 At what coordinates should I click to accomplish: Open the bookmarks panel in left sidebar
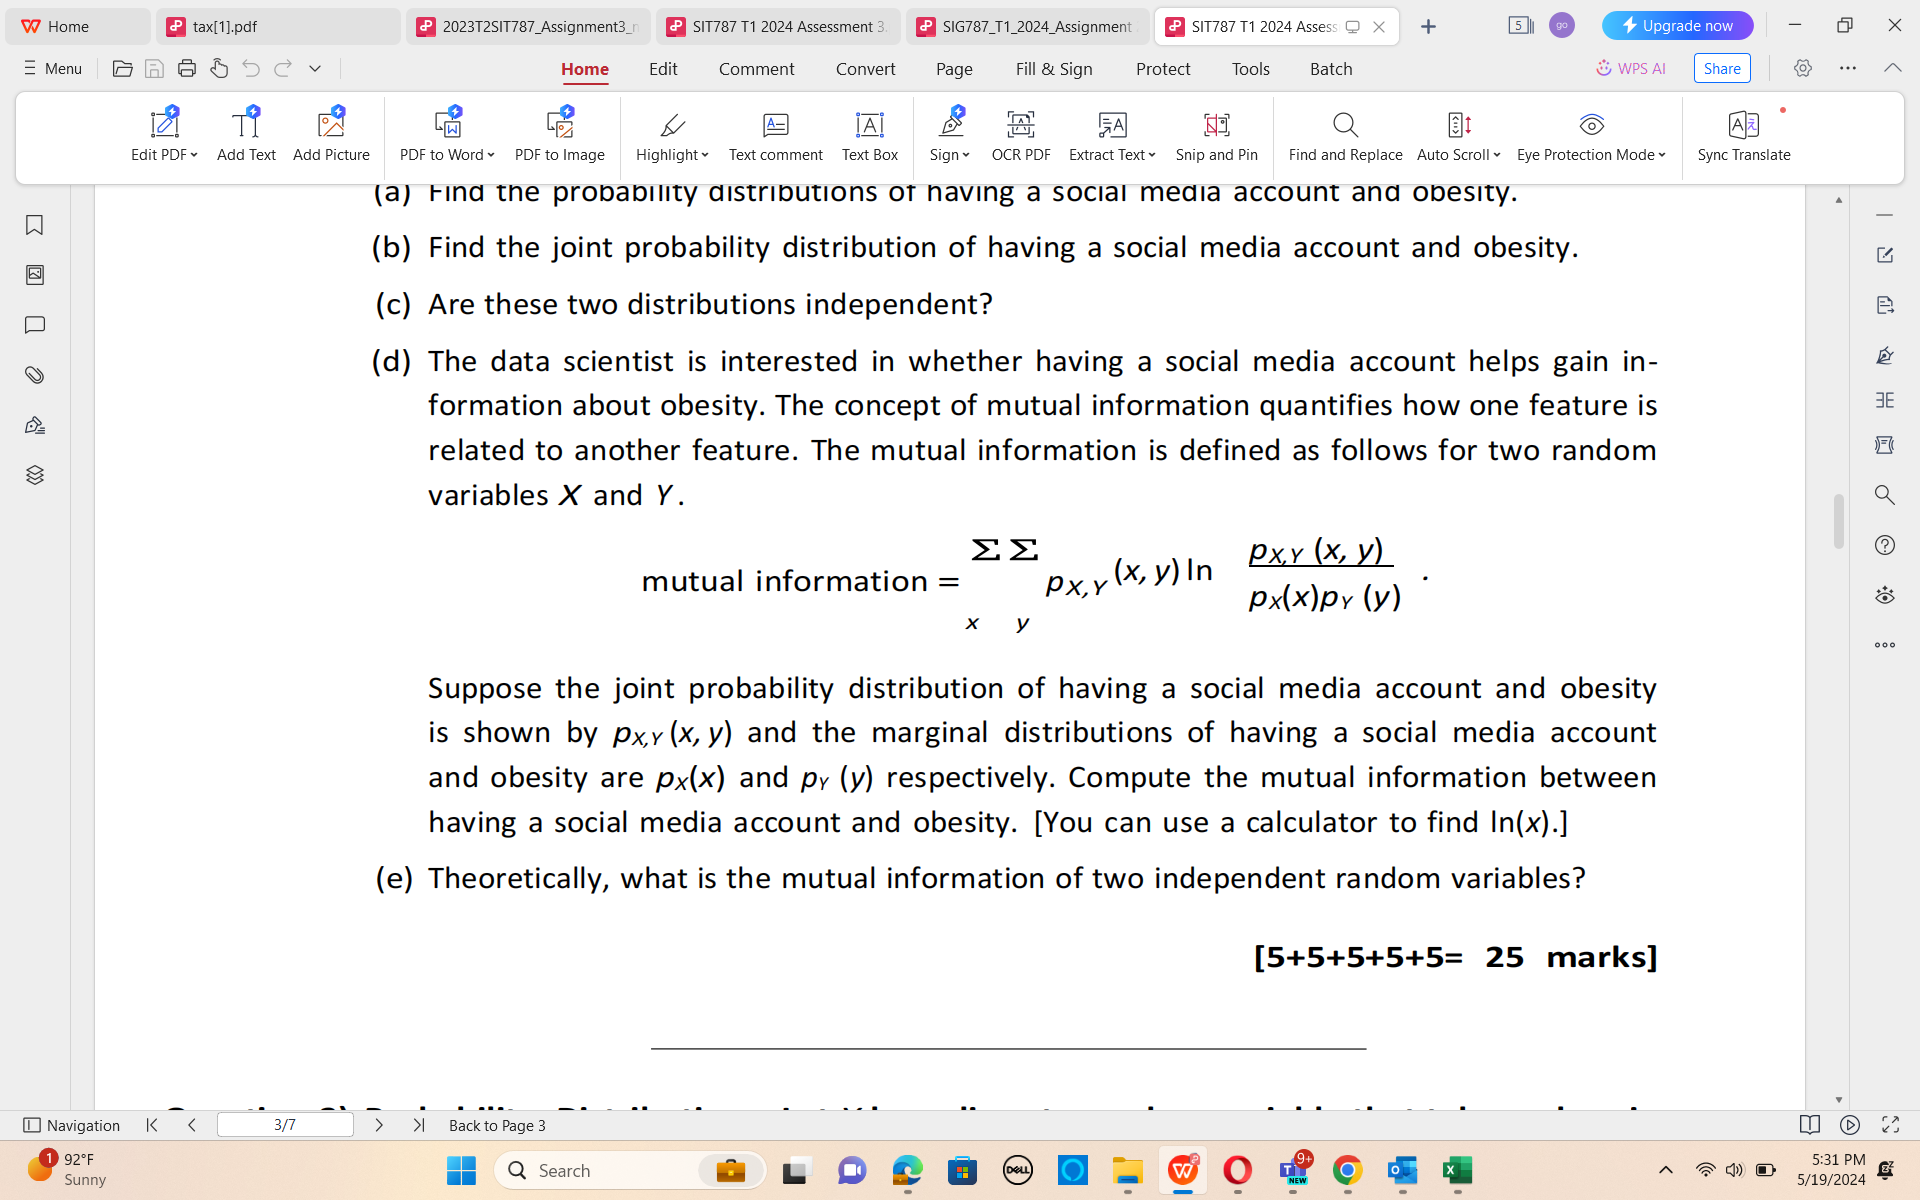click(35, 225)
